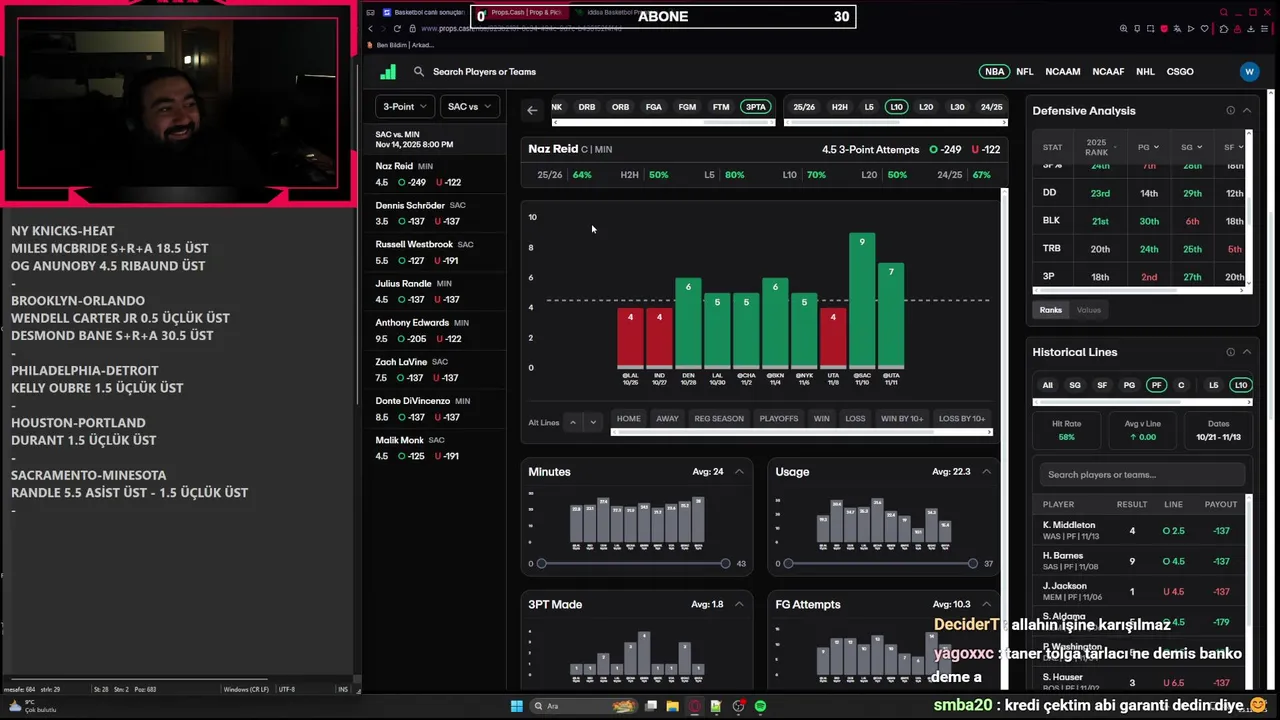Collapse the Usage chart card

pos(986,472)
